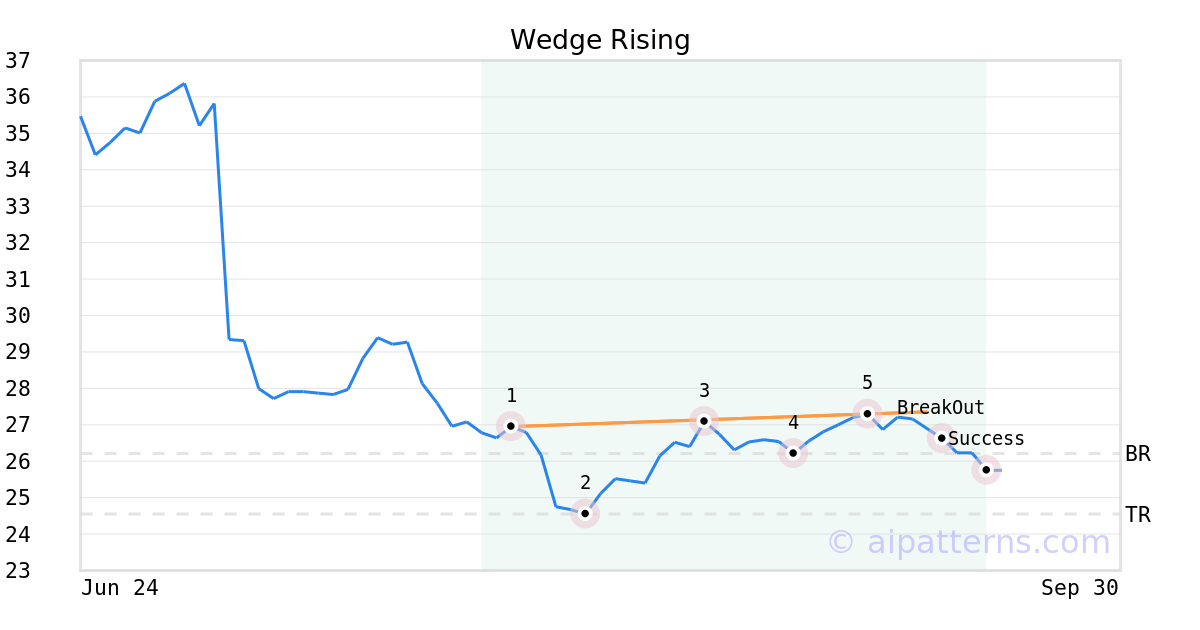Click the dot marker below the BreakOut label

coord(941,437)
